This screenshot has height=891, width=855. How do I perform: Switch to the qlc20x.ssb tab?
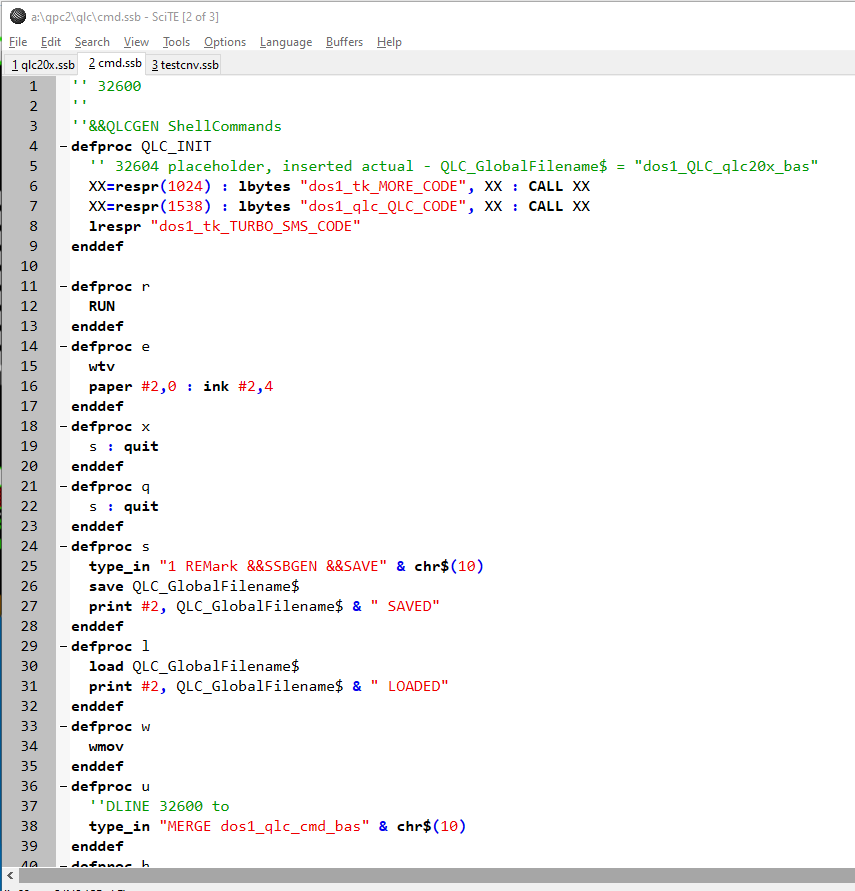click(x=43, y=65)
